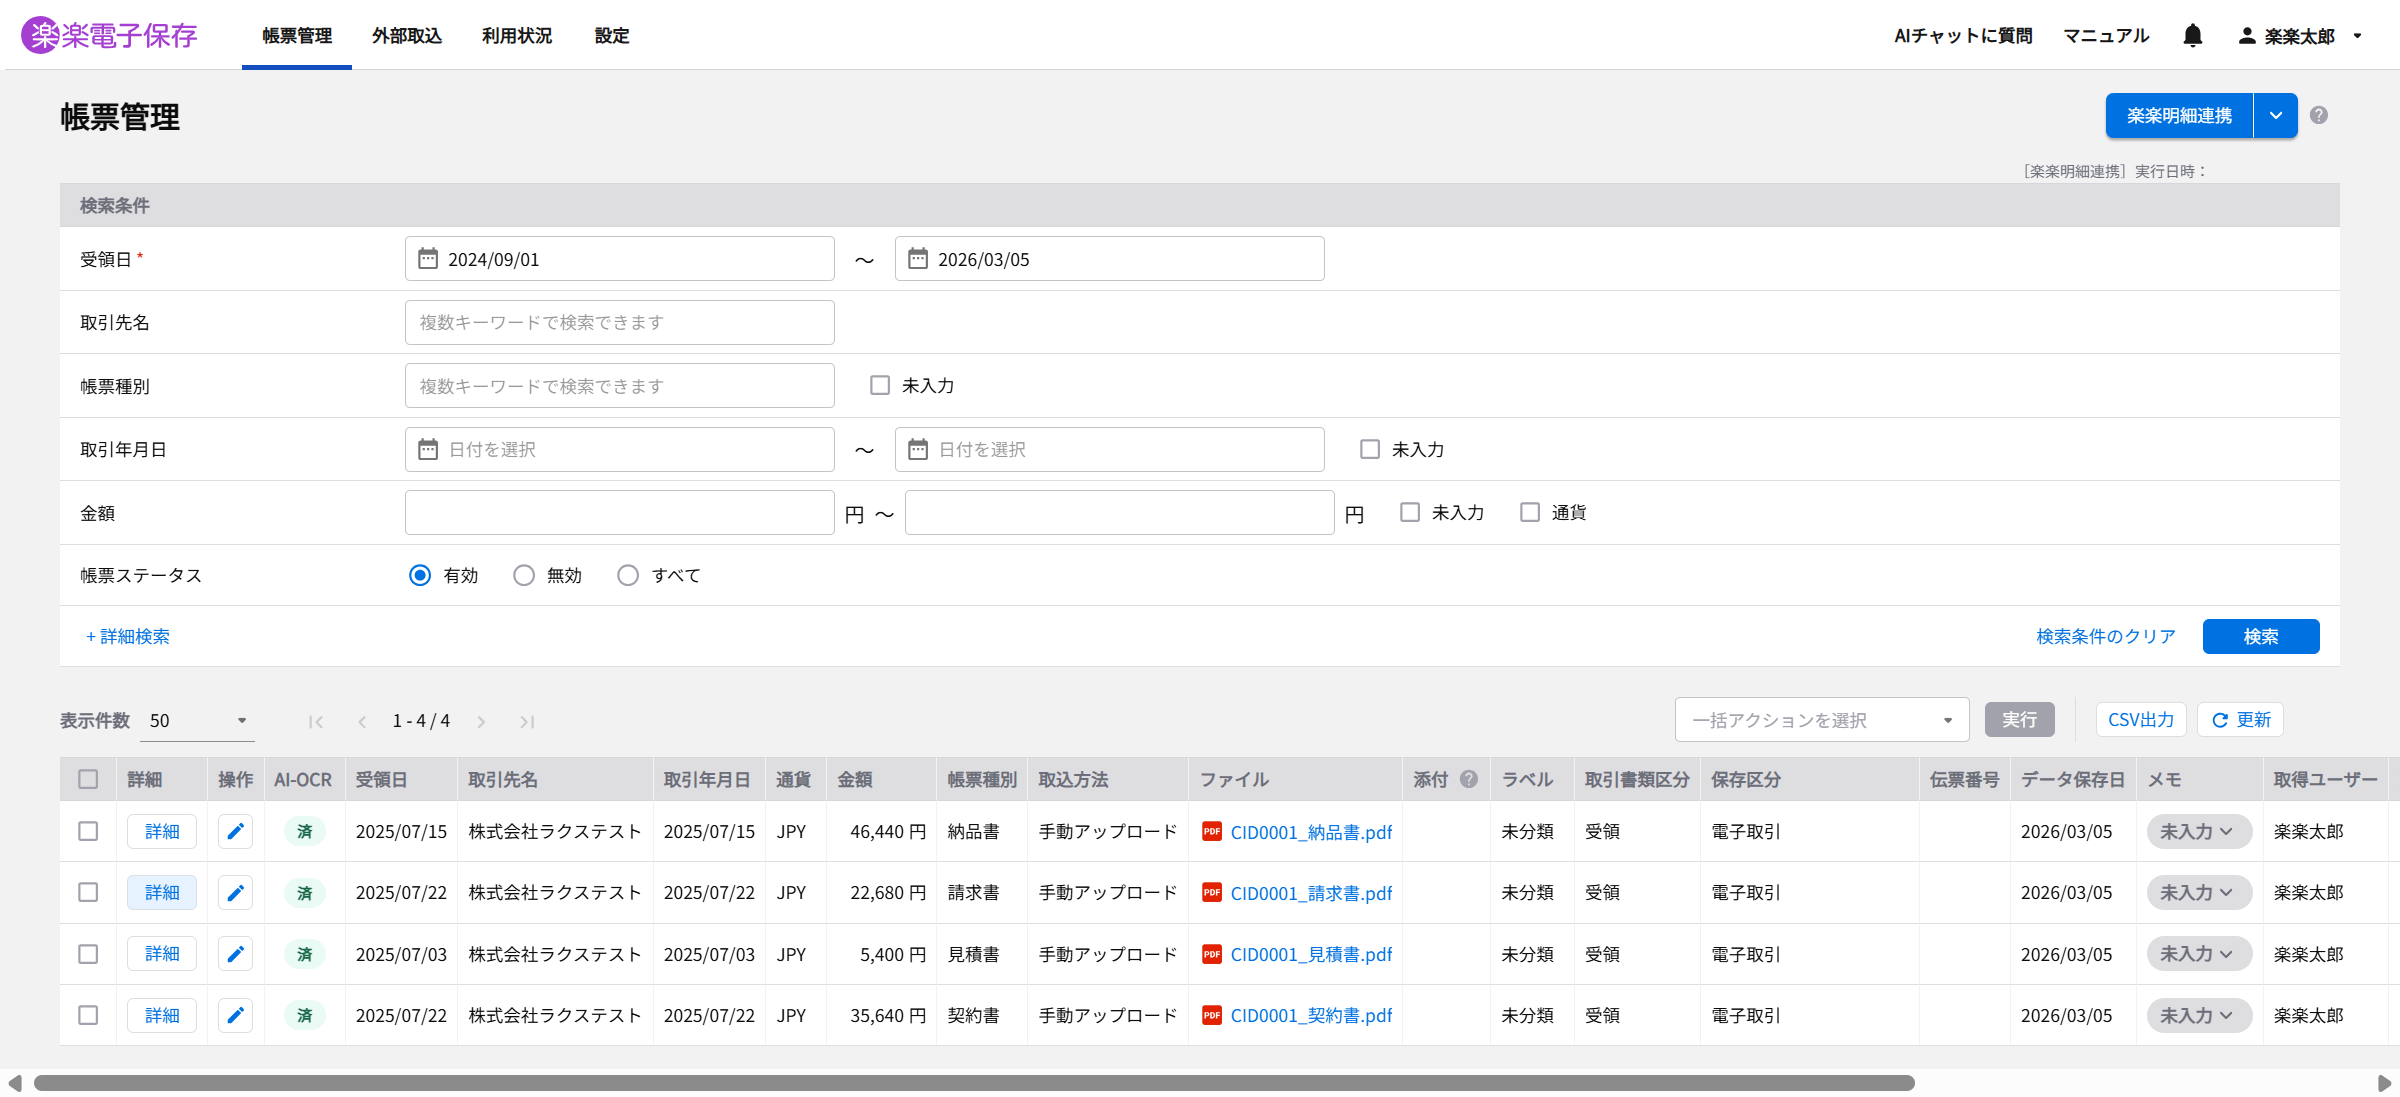This screenshot has height=1097, width=2400.
Task: Go to the next results page arrow
Action: (481, 721)
